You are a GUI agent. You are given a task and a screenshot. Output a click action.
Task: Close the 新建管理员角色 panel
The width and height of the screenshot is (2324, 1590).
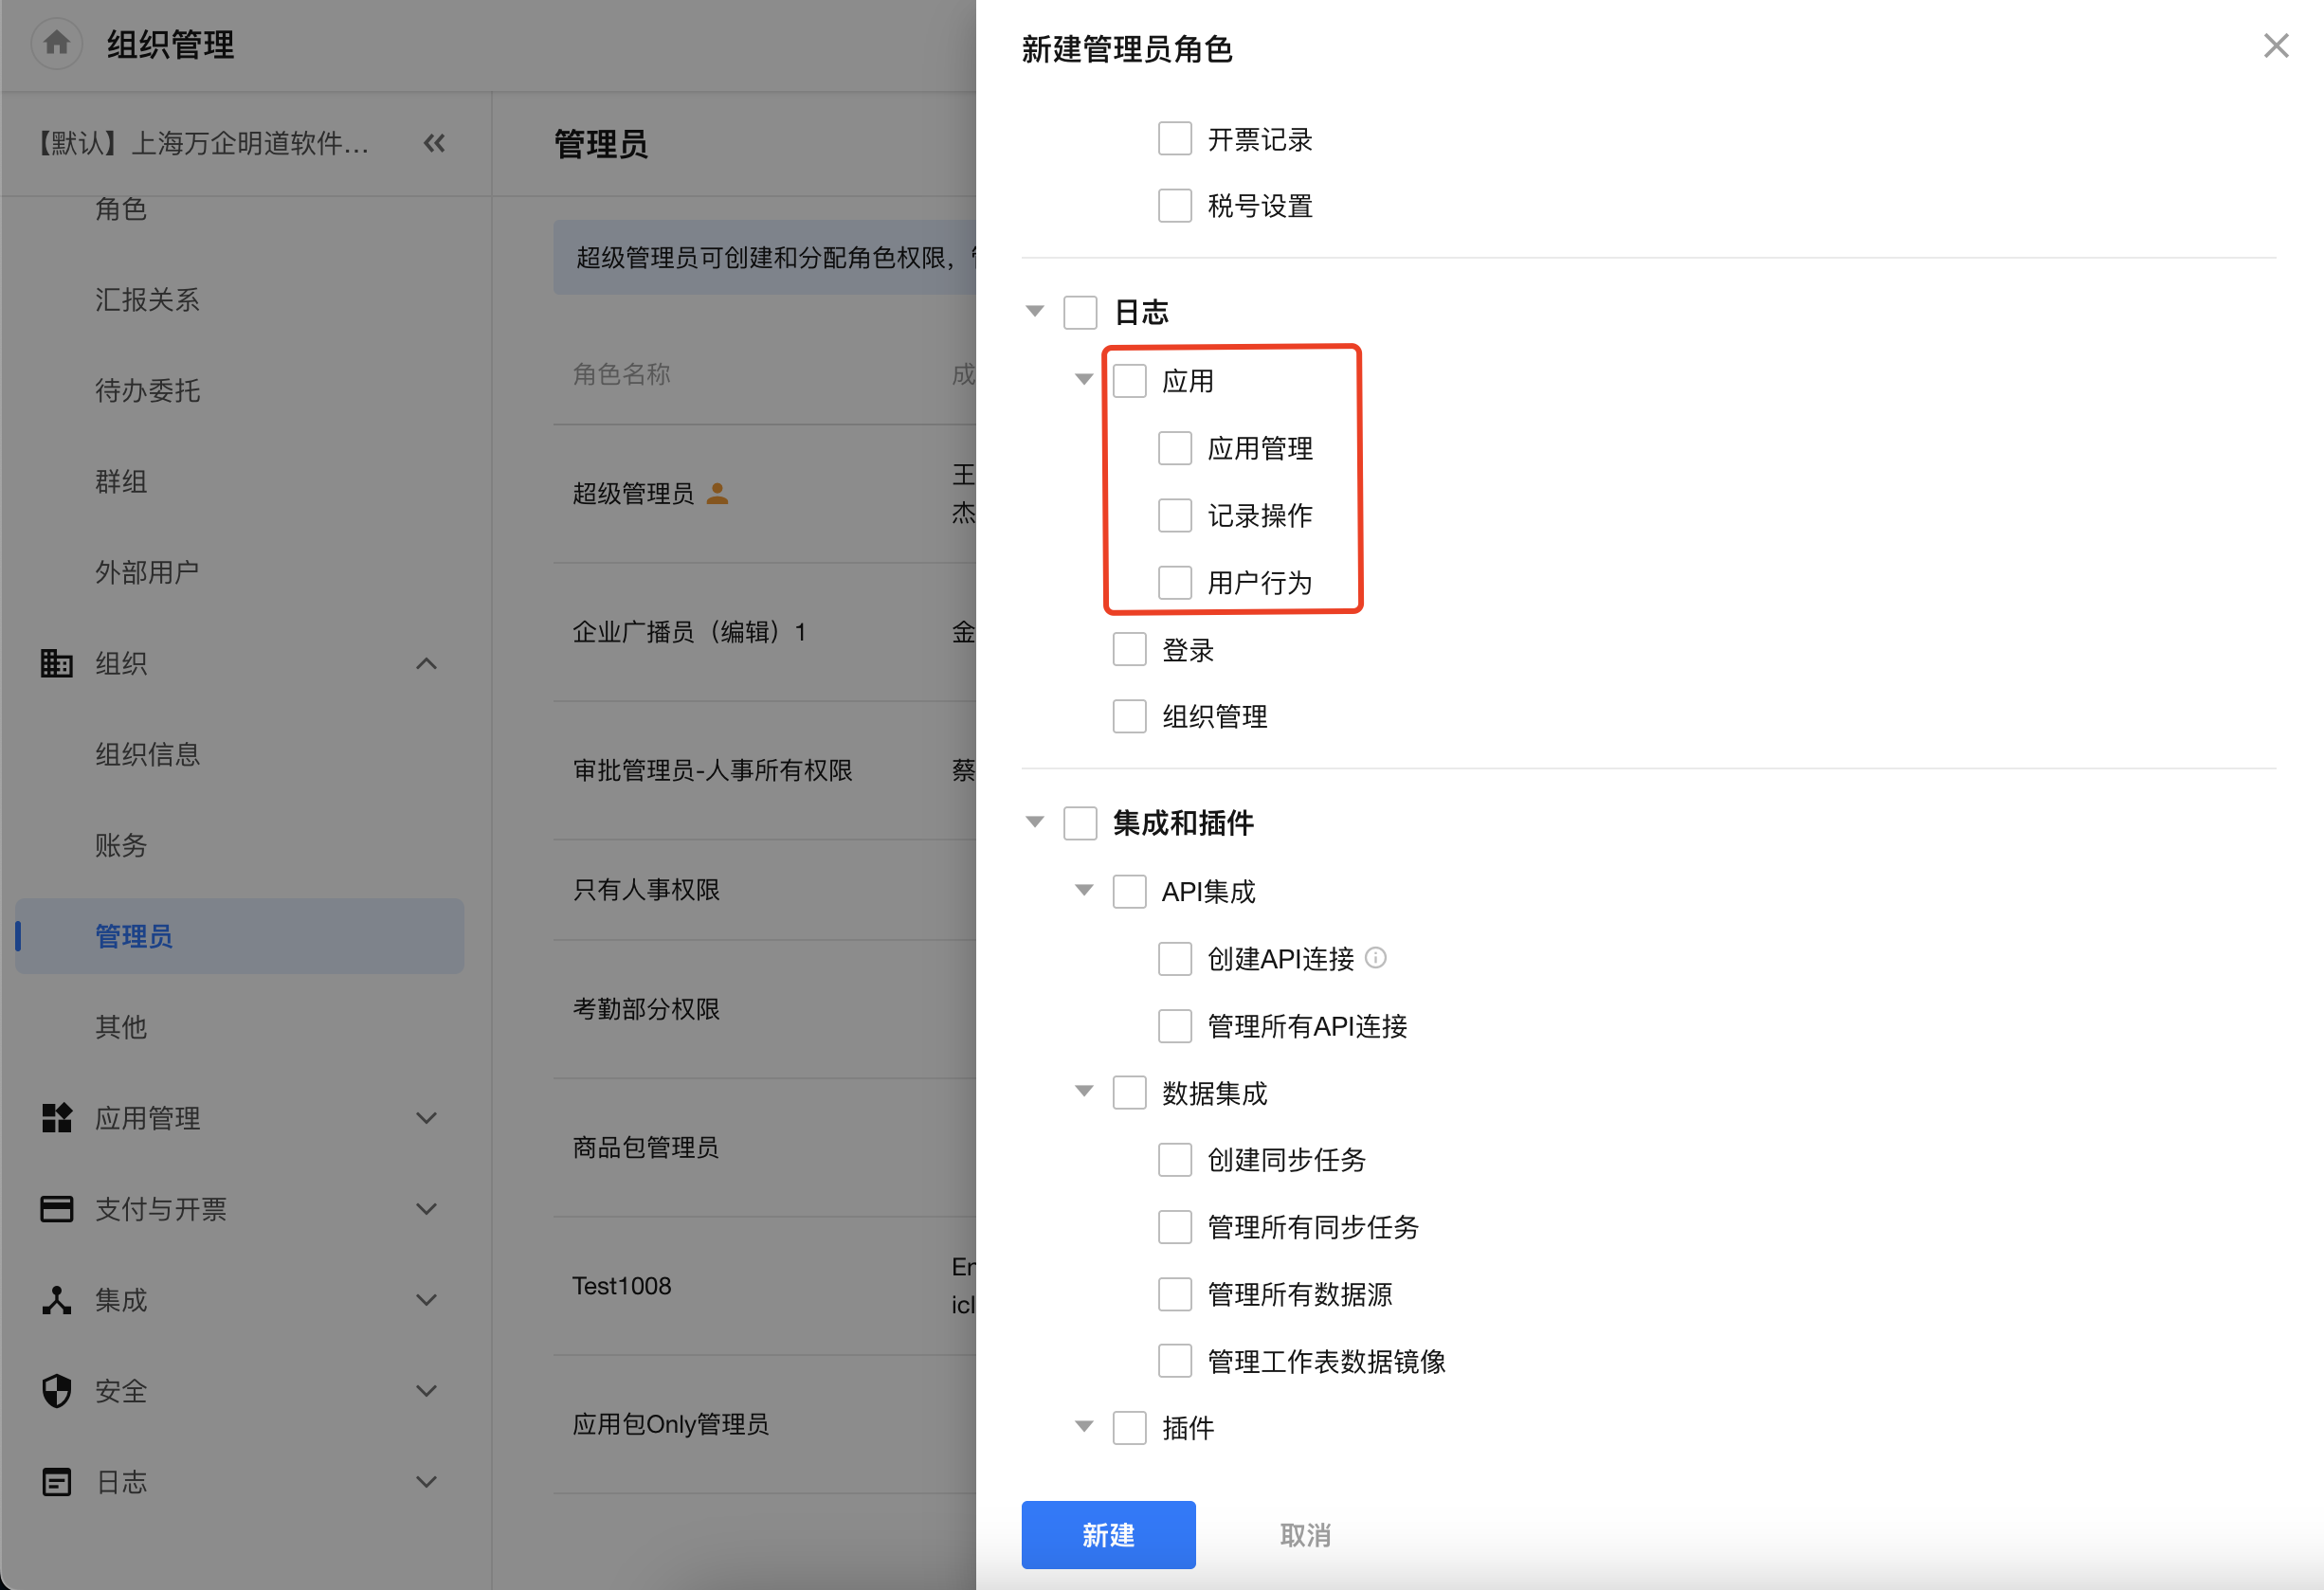click(2276, 46)
